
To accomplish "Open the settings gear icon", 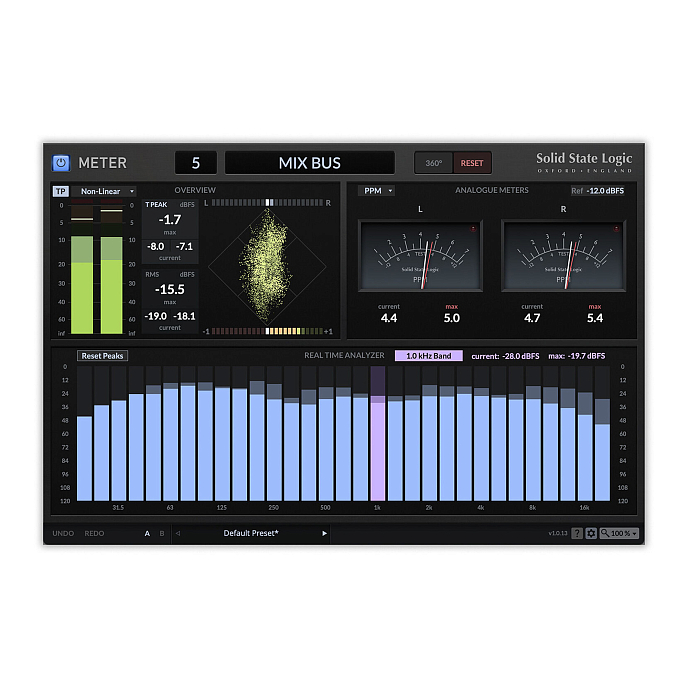I will (x=591, y=534).
